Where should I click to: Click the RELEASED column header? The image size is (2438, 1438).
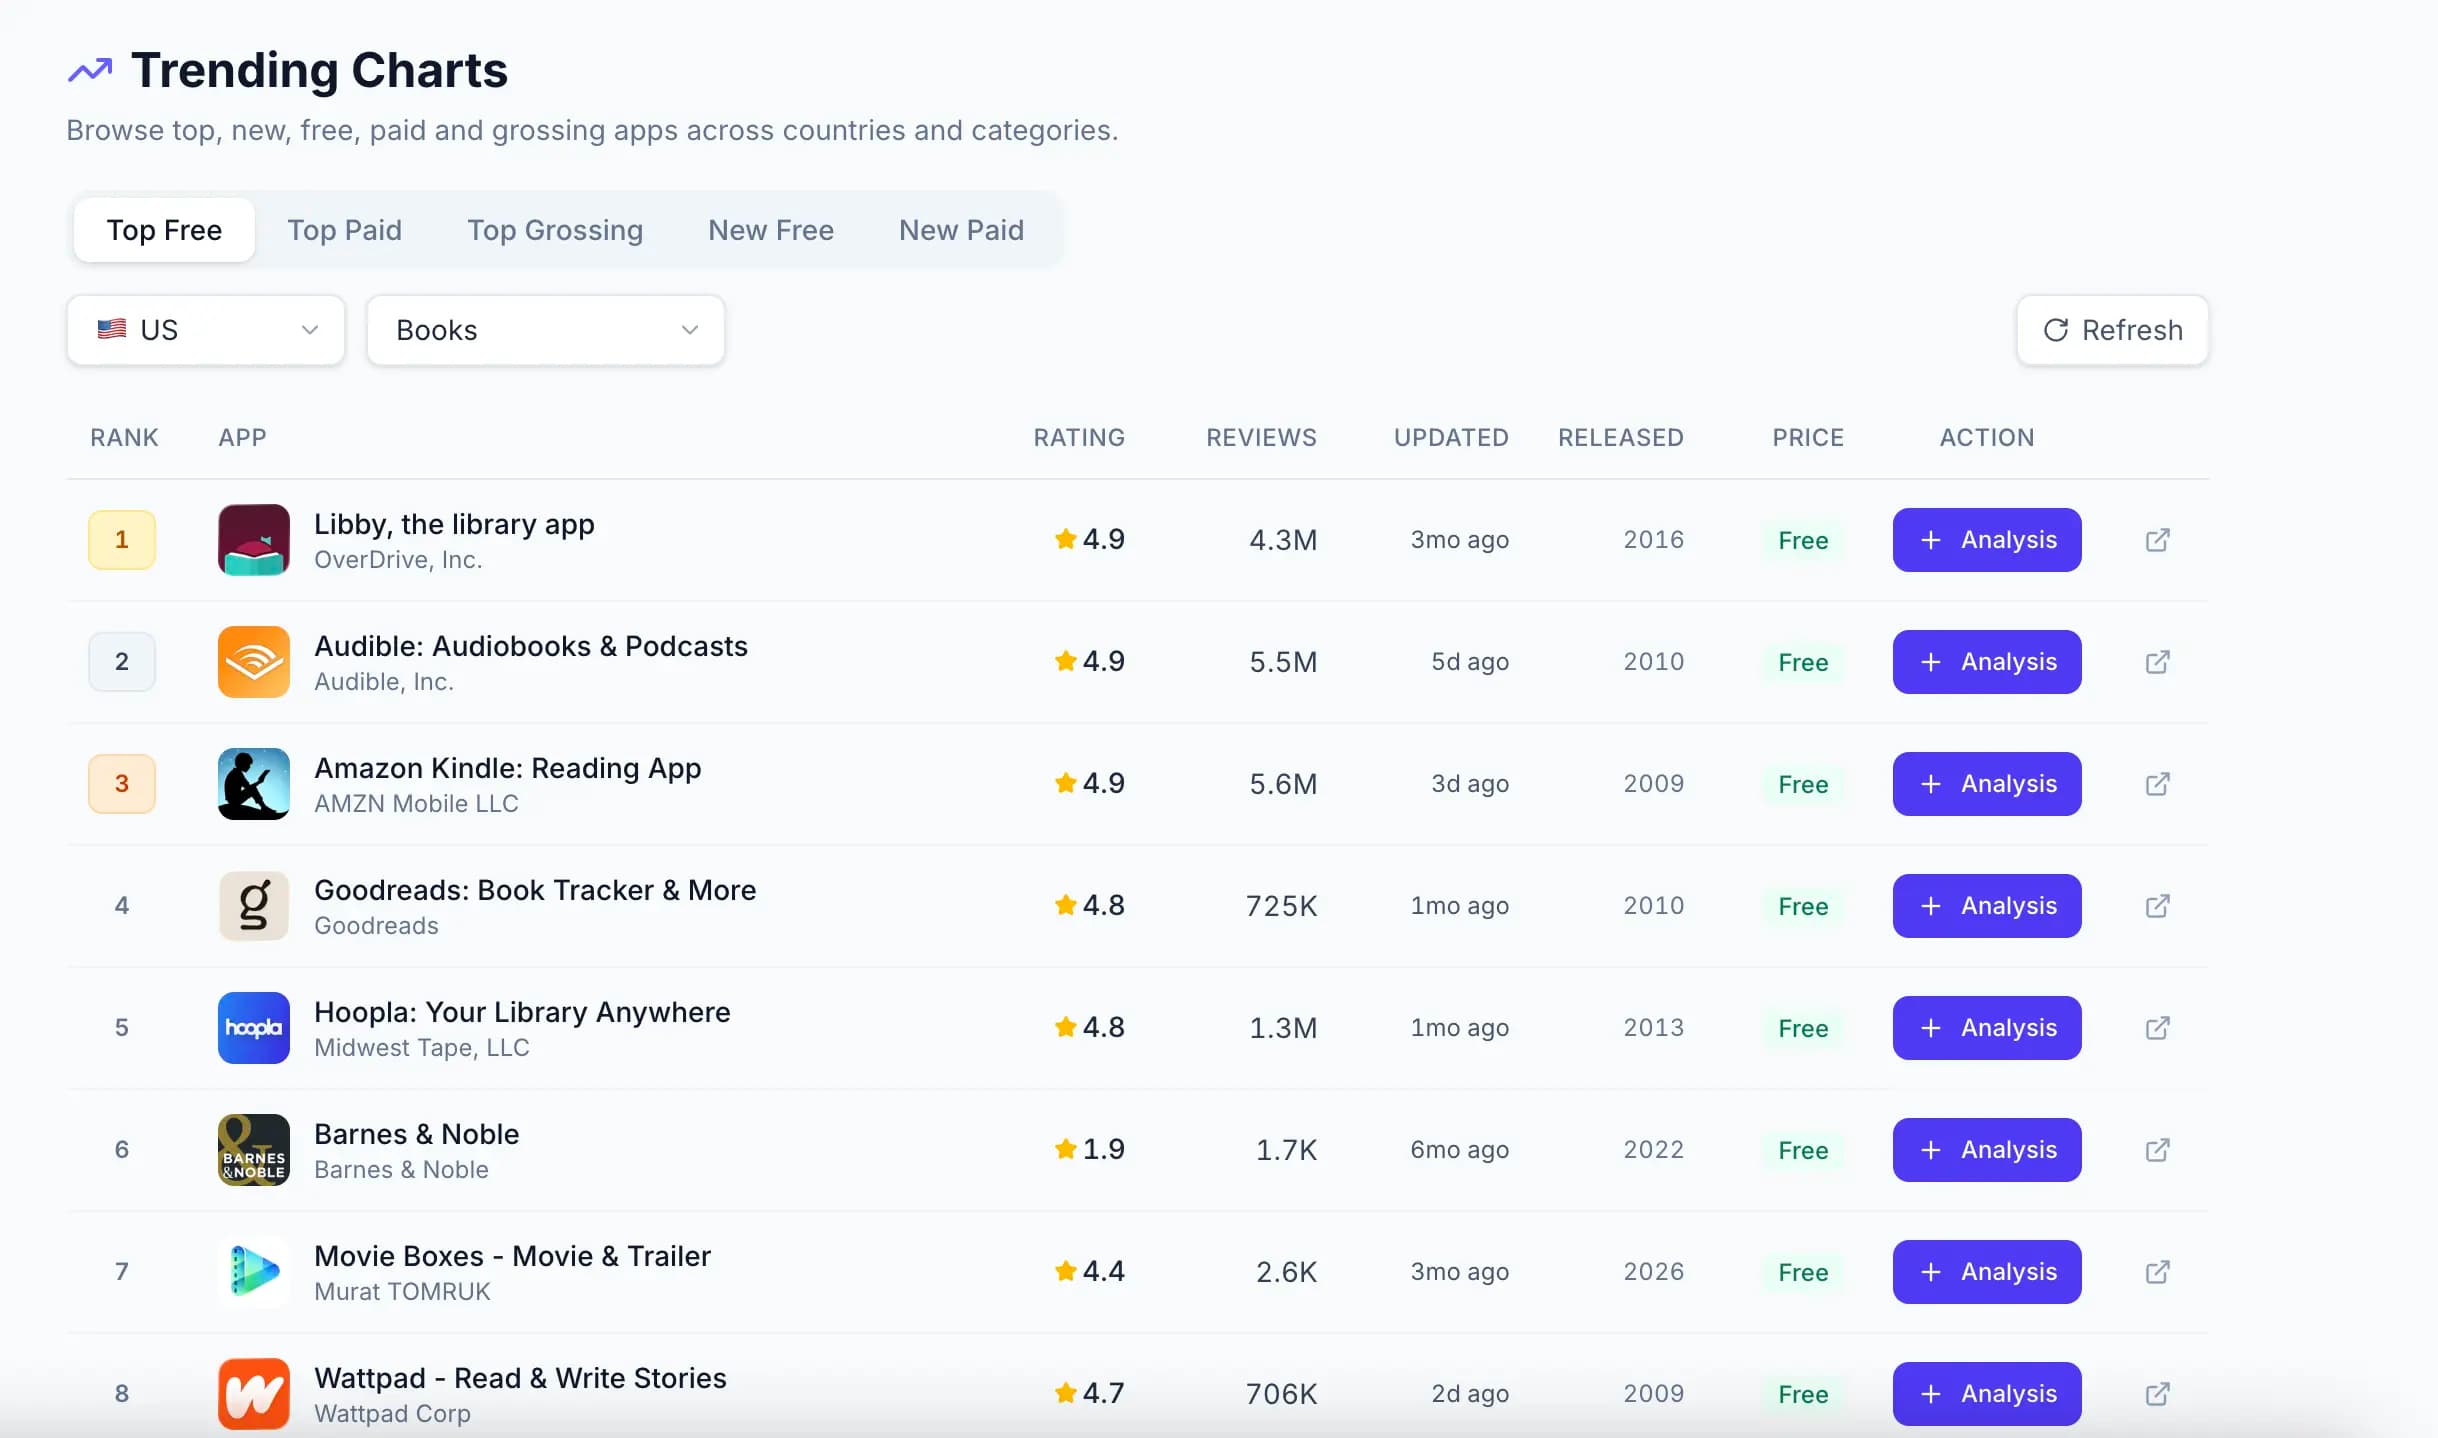[x=1621, y=438]
